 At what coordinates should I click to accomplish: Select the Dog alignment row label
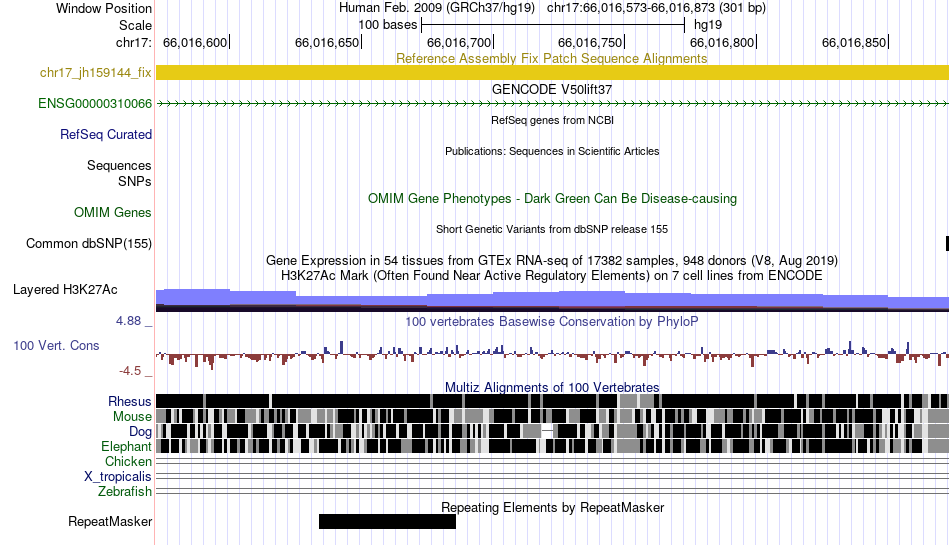(x=140, y=432)
